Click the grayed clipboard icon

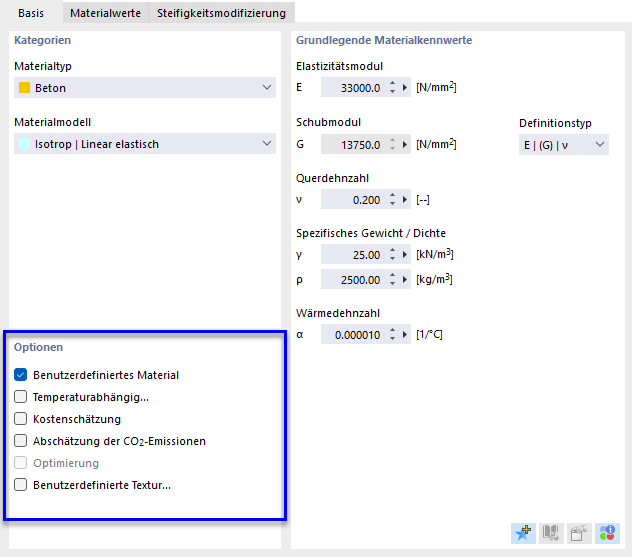click(x=579, y=533)
